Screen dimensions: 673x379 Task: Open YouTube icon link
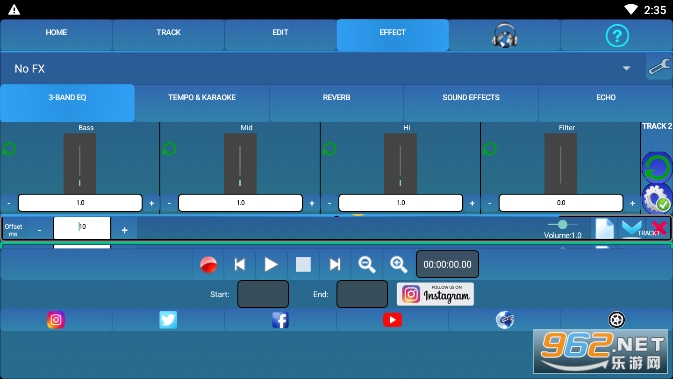point(392,320)
